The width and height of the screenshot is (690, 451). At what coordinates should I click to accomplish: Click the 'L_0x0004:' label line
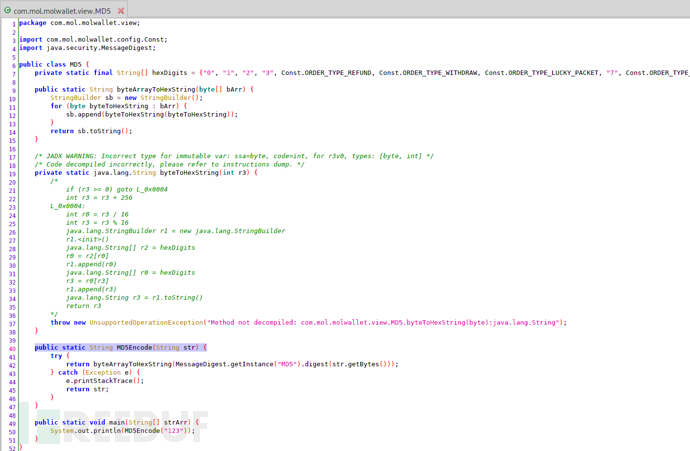(x=67, y=206)
